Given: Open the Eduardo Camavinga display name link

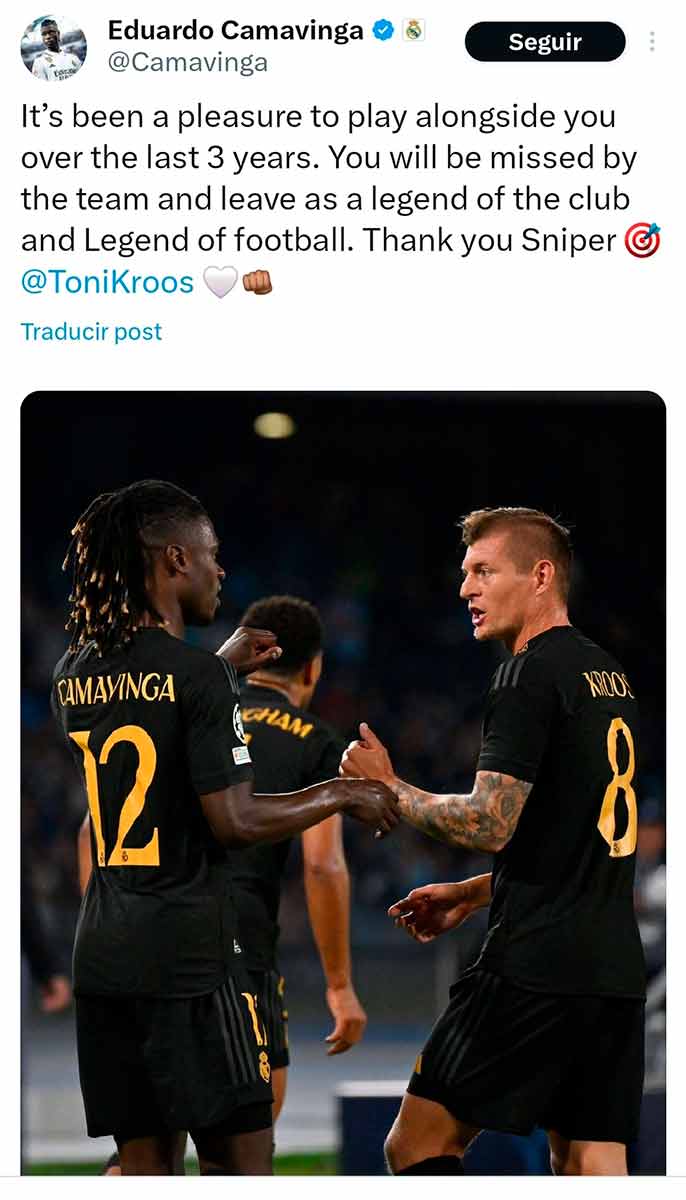Looking at the screenshot, I should tap(235, 31).
